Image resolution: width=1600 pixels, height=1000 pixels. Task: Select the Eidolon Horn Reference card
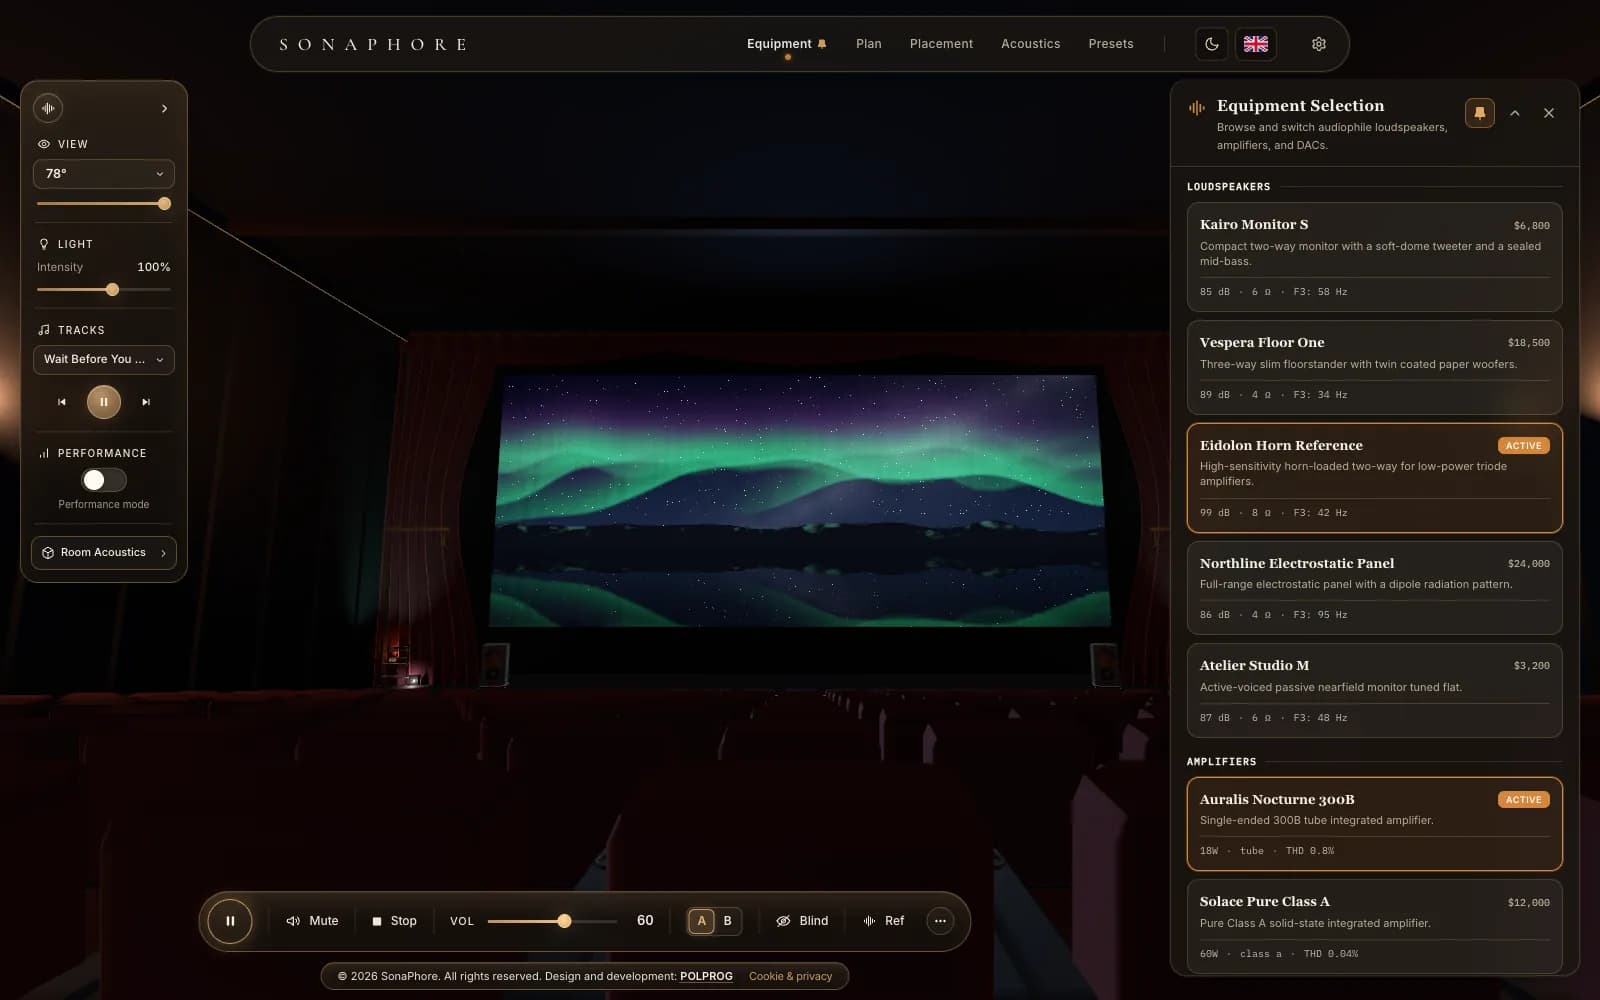tap(1374, 478)
